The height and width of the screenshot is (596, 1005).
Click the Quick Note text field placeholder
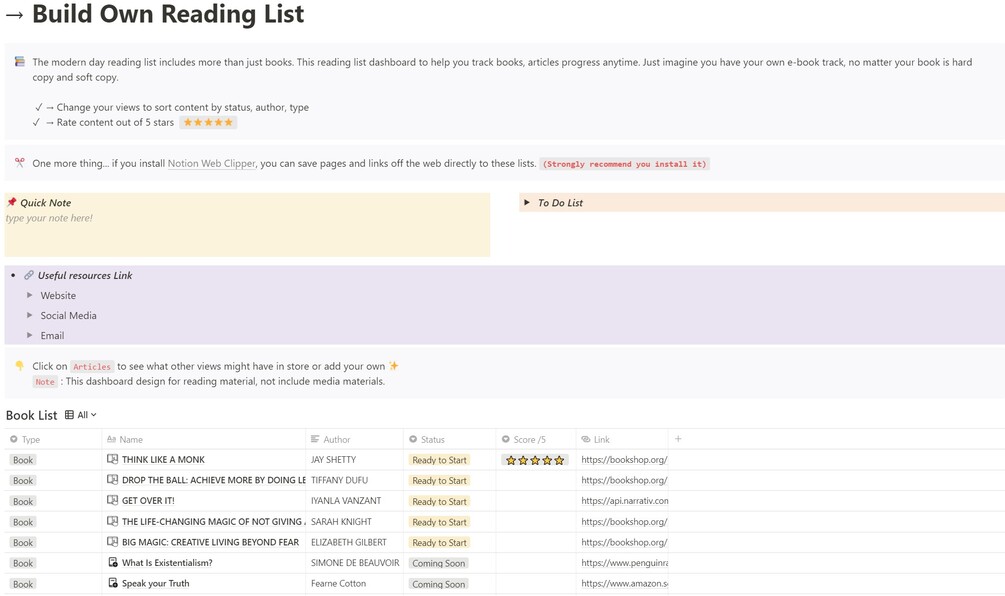[x=50, y=218]
